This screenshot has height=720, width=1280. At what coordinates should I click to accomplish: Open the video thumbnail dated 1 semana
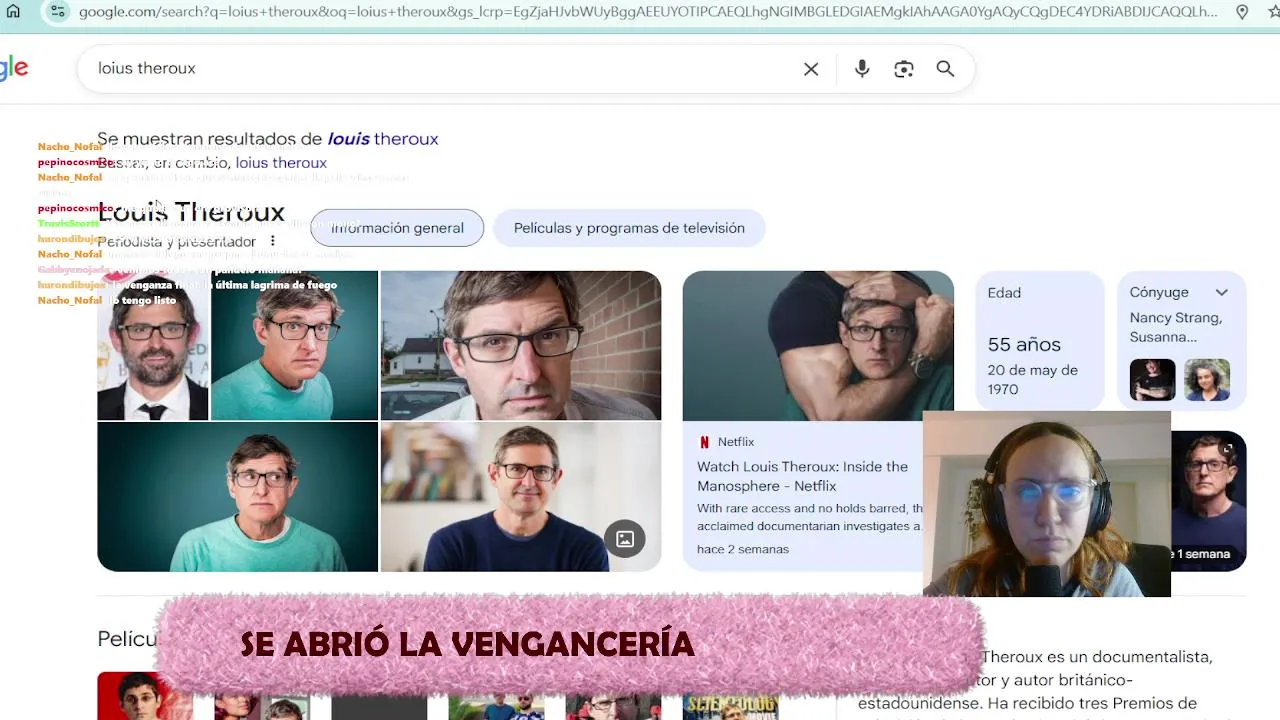pos(1208,501)
